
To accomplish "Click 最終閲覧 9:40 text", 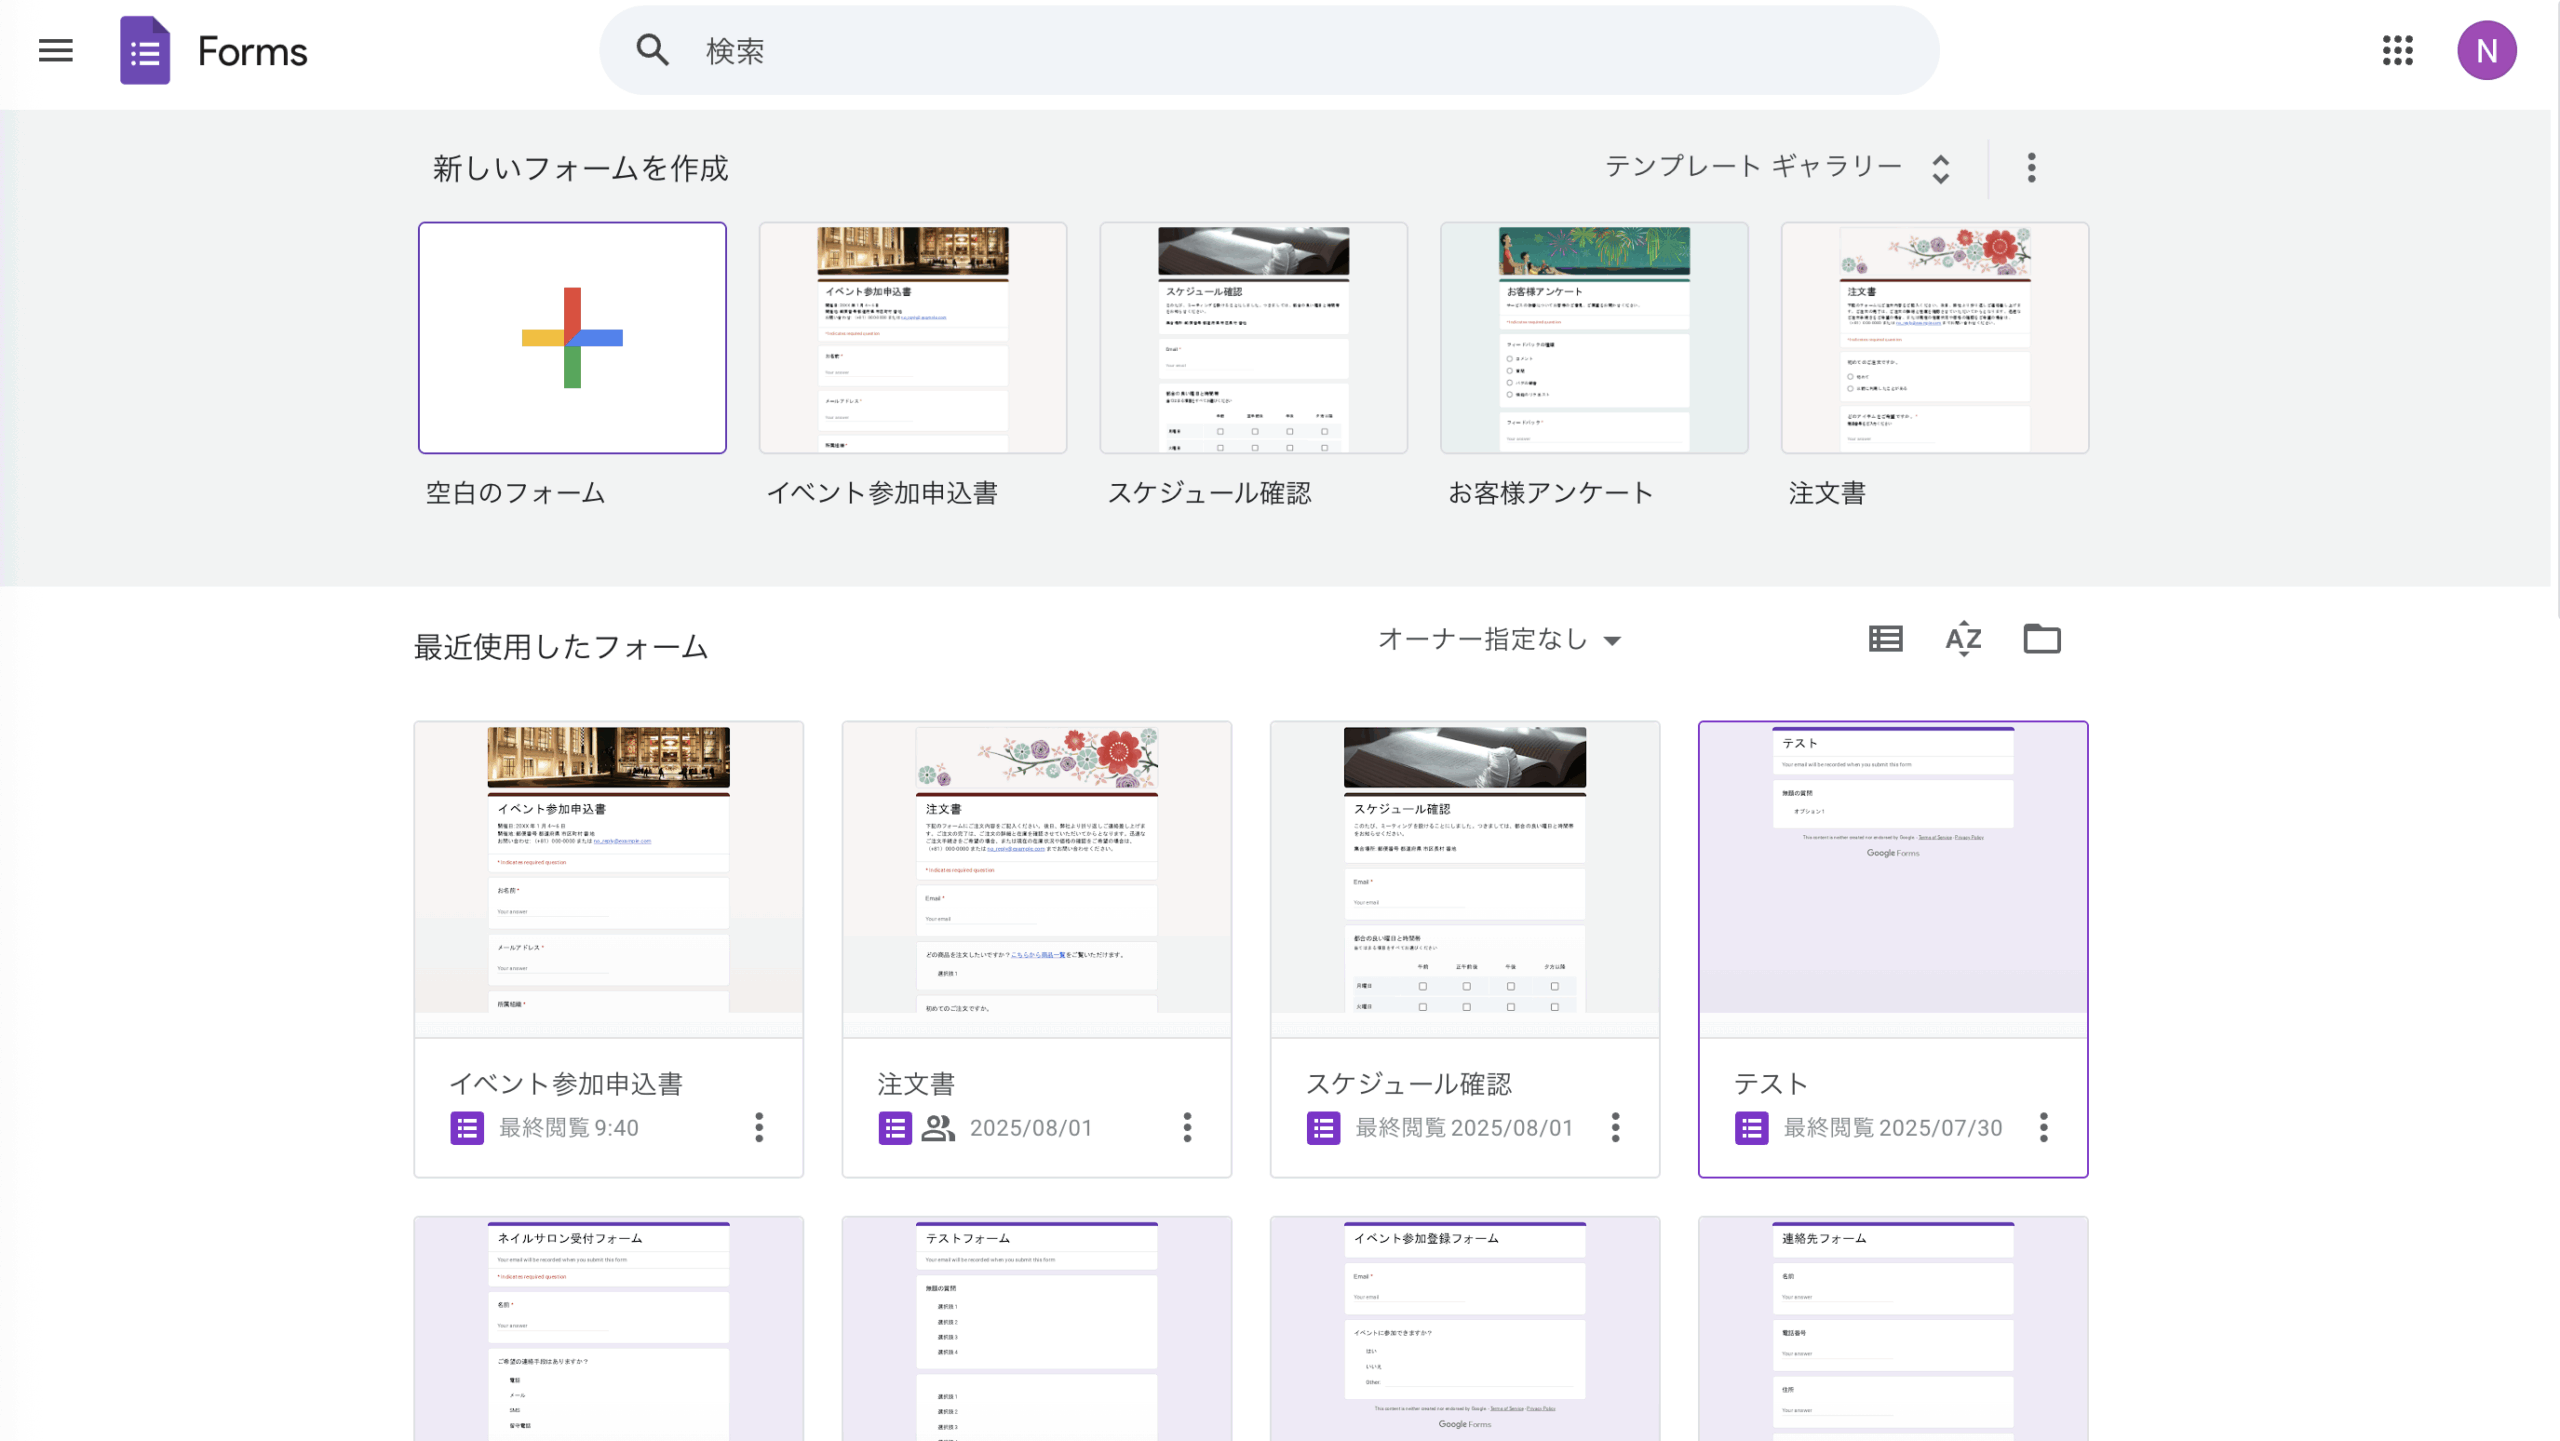I will tap(569, 1128).
